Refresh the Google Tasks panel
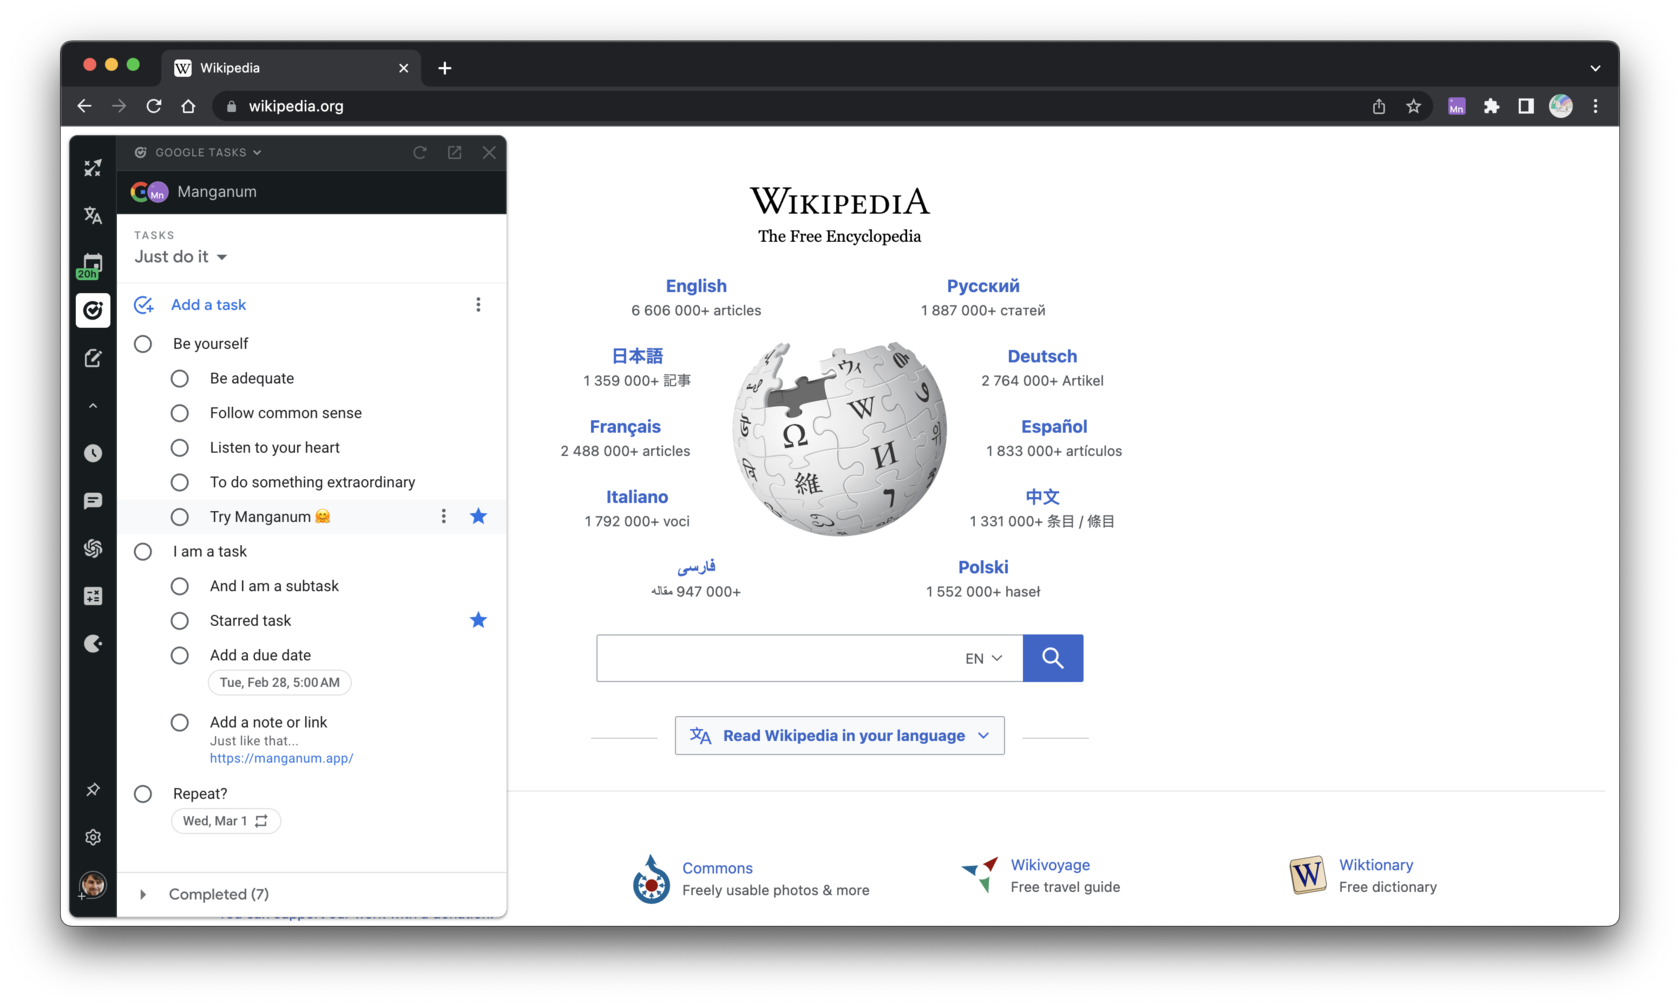Viewport: 1680px width, 1006px height. pos(420,152)
